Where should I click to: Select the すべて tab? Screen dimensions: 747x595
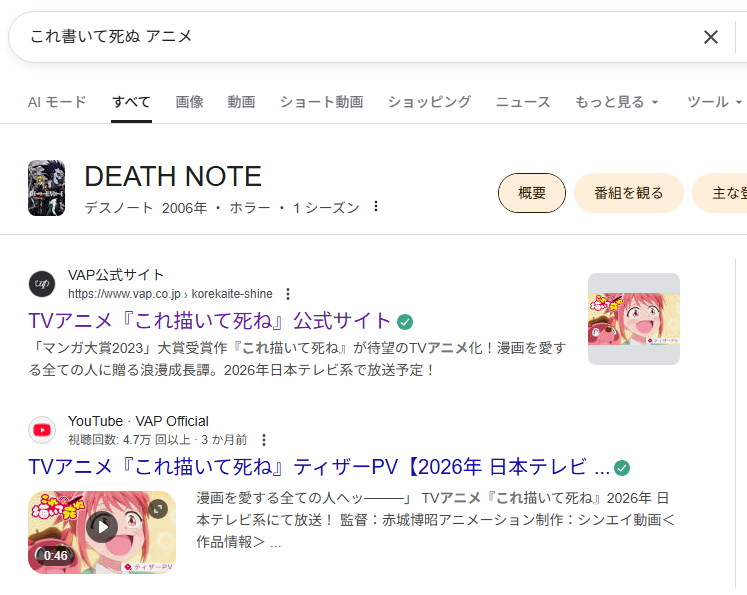point(131,102)
